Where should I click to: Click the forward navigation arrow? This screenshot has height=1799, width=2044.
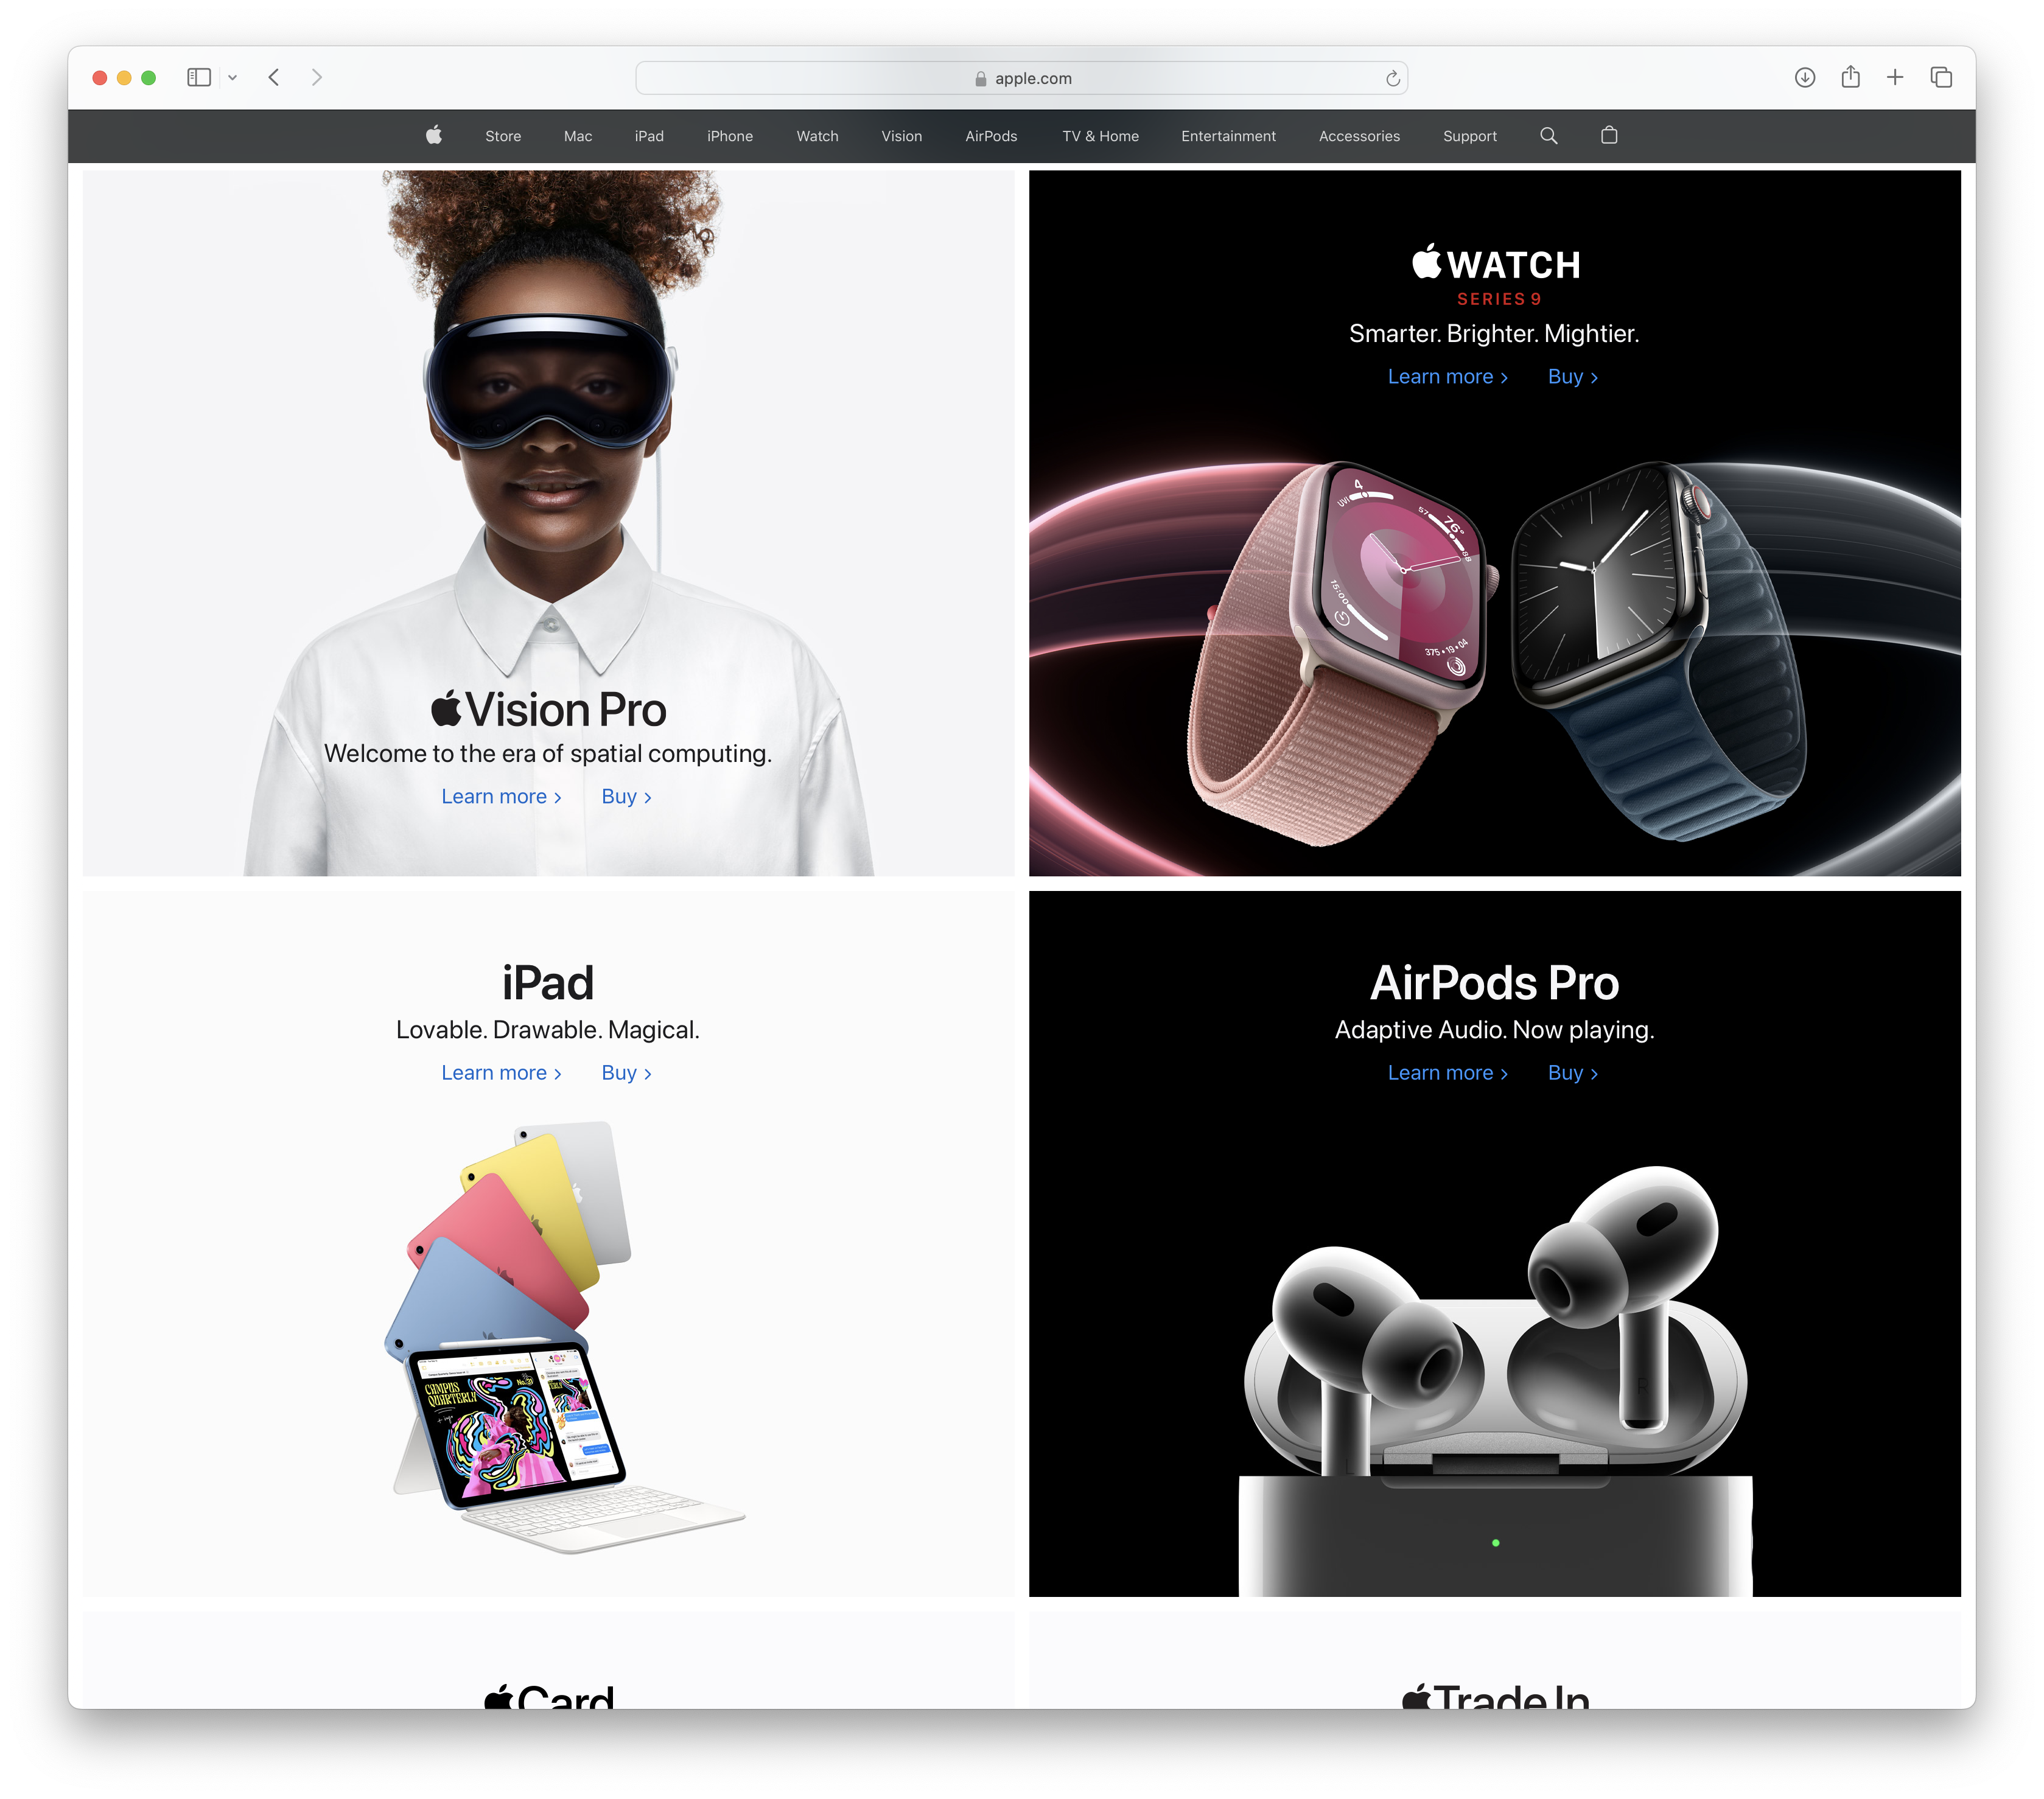click(317, 77)
